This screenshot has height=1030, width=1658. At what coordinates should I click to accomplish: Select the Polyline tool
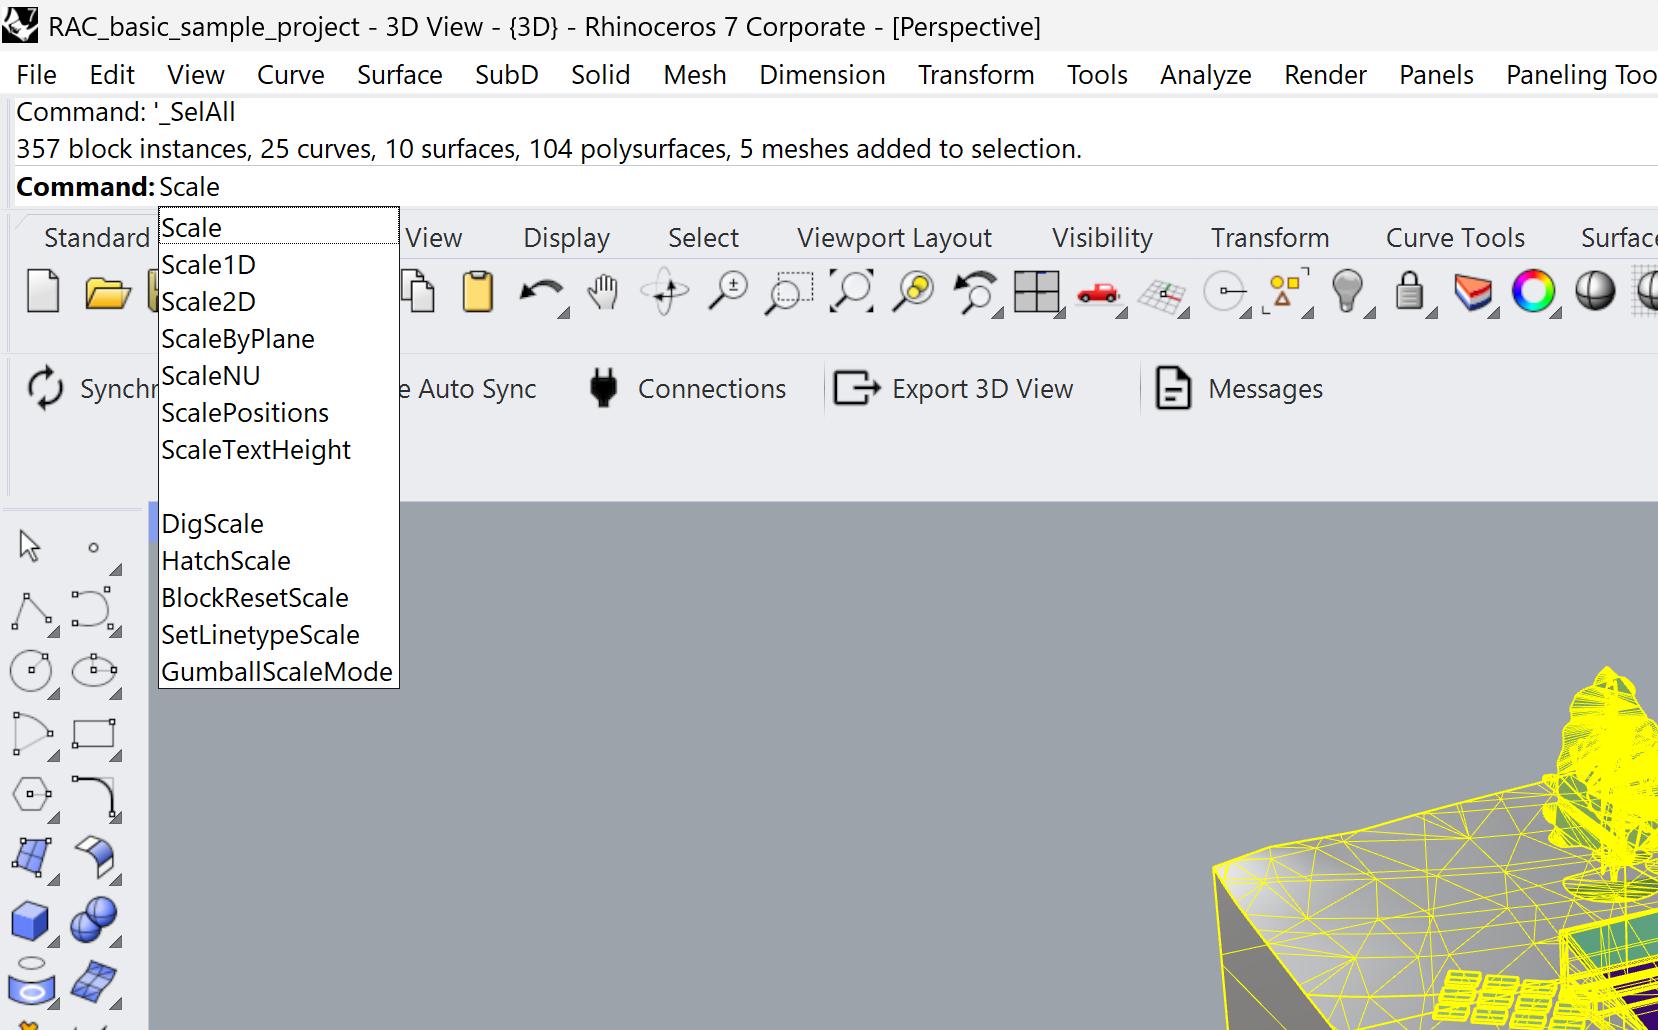(32, 610)
